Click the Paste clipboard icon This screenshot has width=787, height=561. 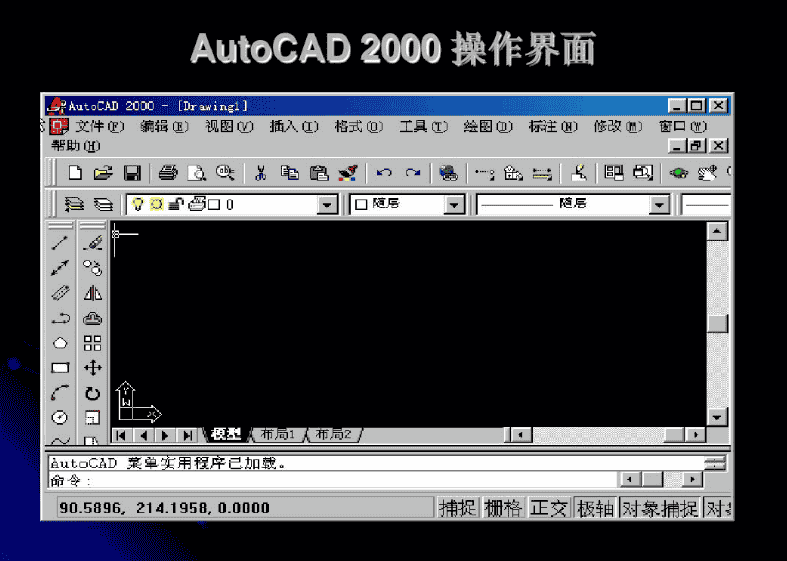pos(319,173)
